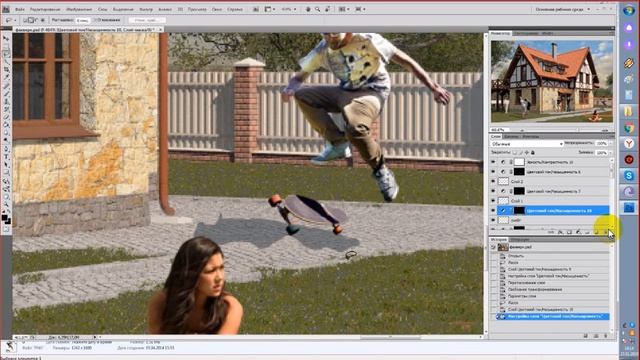Create a new snapshot in the History panel
The height and width of the screenshot is (360, 640).
point(596,336)
